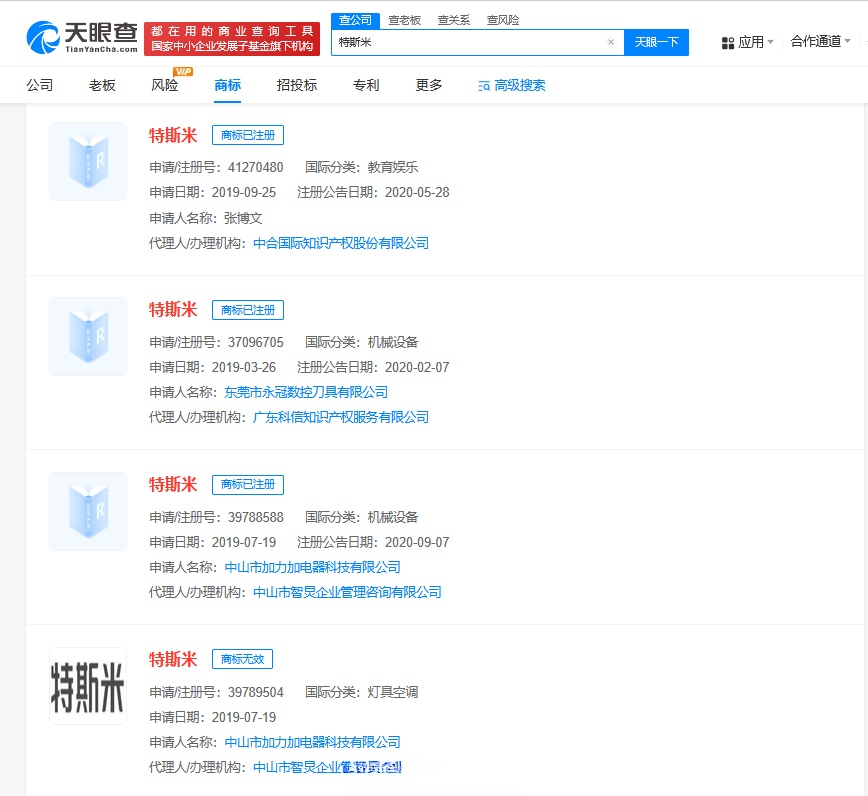
Task: Click the 商标无效 status badge
Action: pyautogui.click(x=242, y=659)
